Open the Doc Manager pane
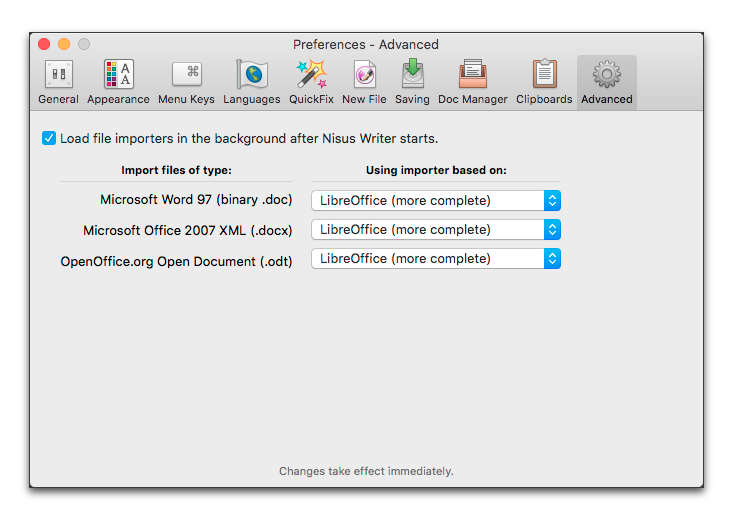This screenshot has width=733, height=520. click(x=473, y=82)
